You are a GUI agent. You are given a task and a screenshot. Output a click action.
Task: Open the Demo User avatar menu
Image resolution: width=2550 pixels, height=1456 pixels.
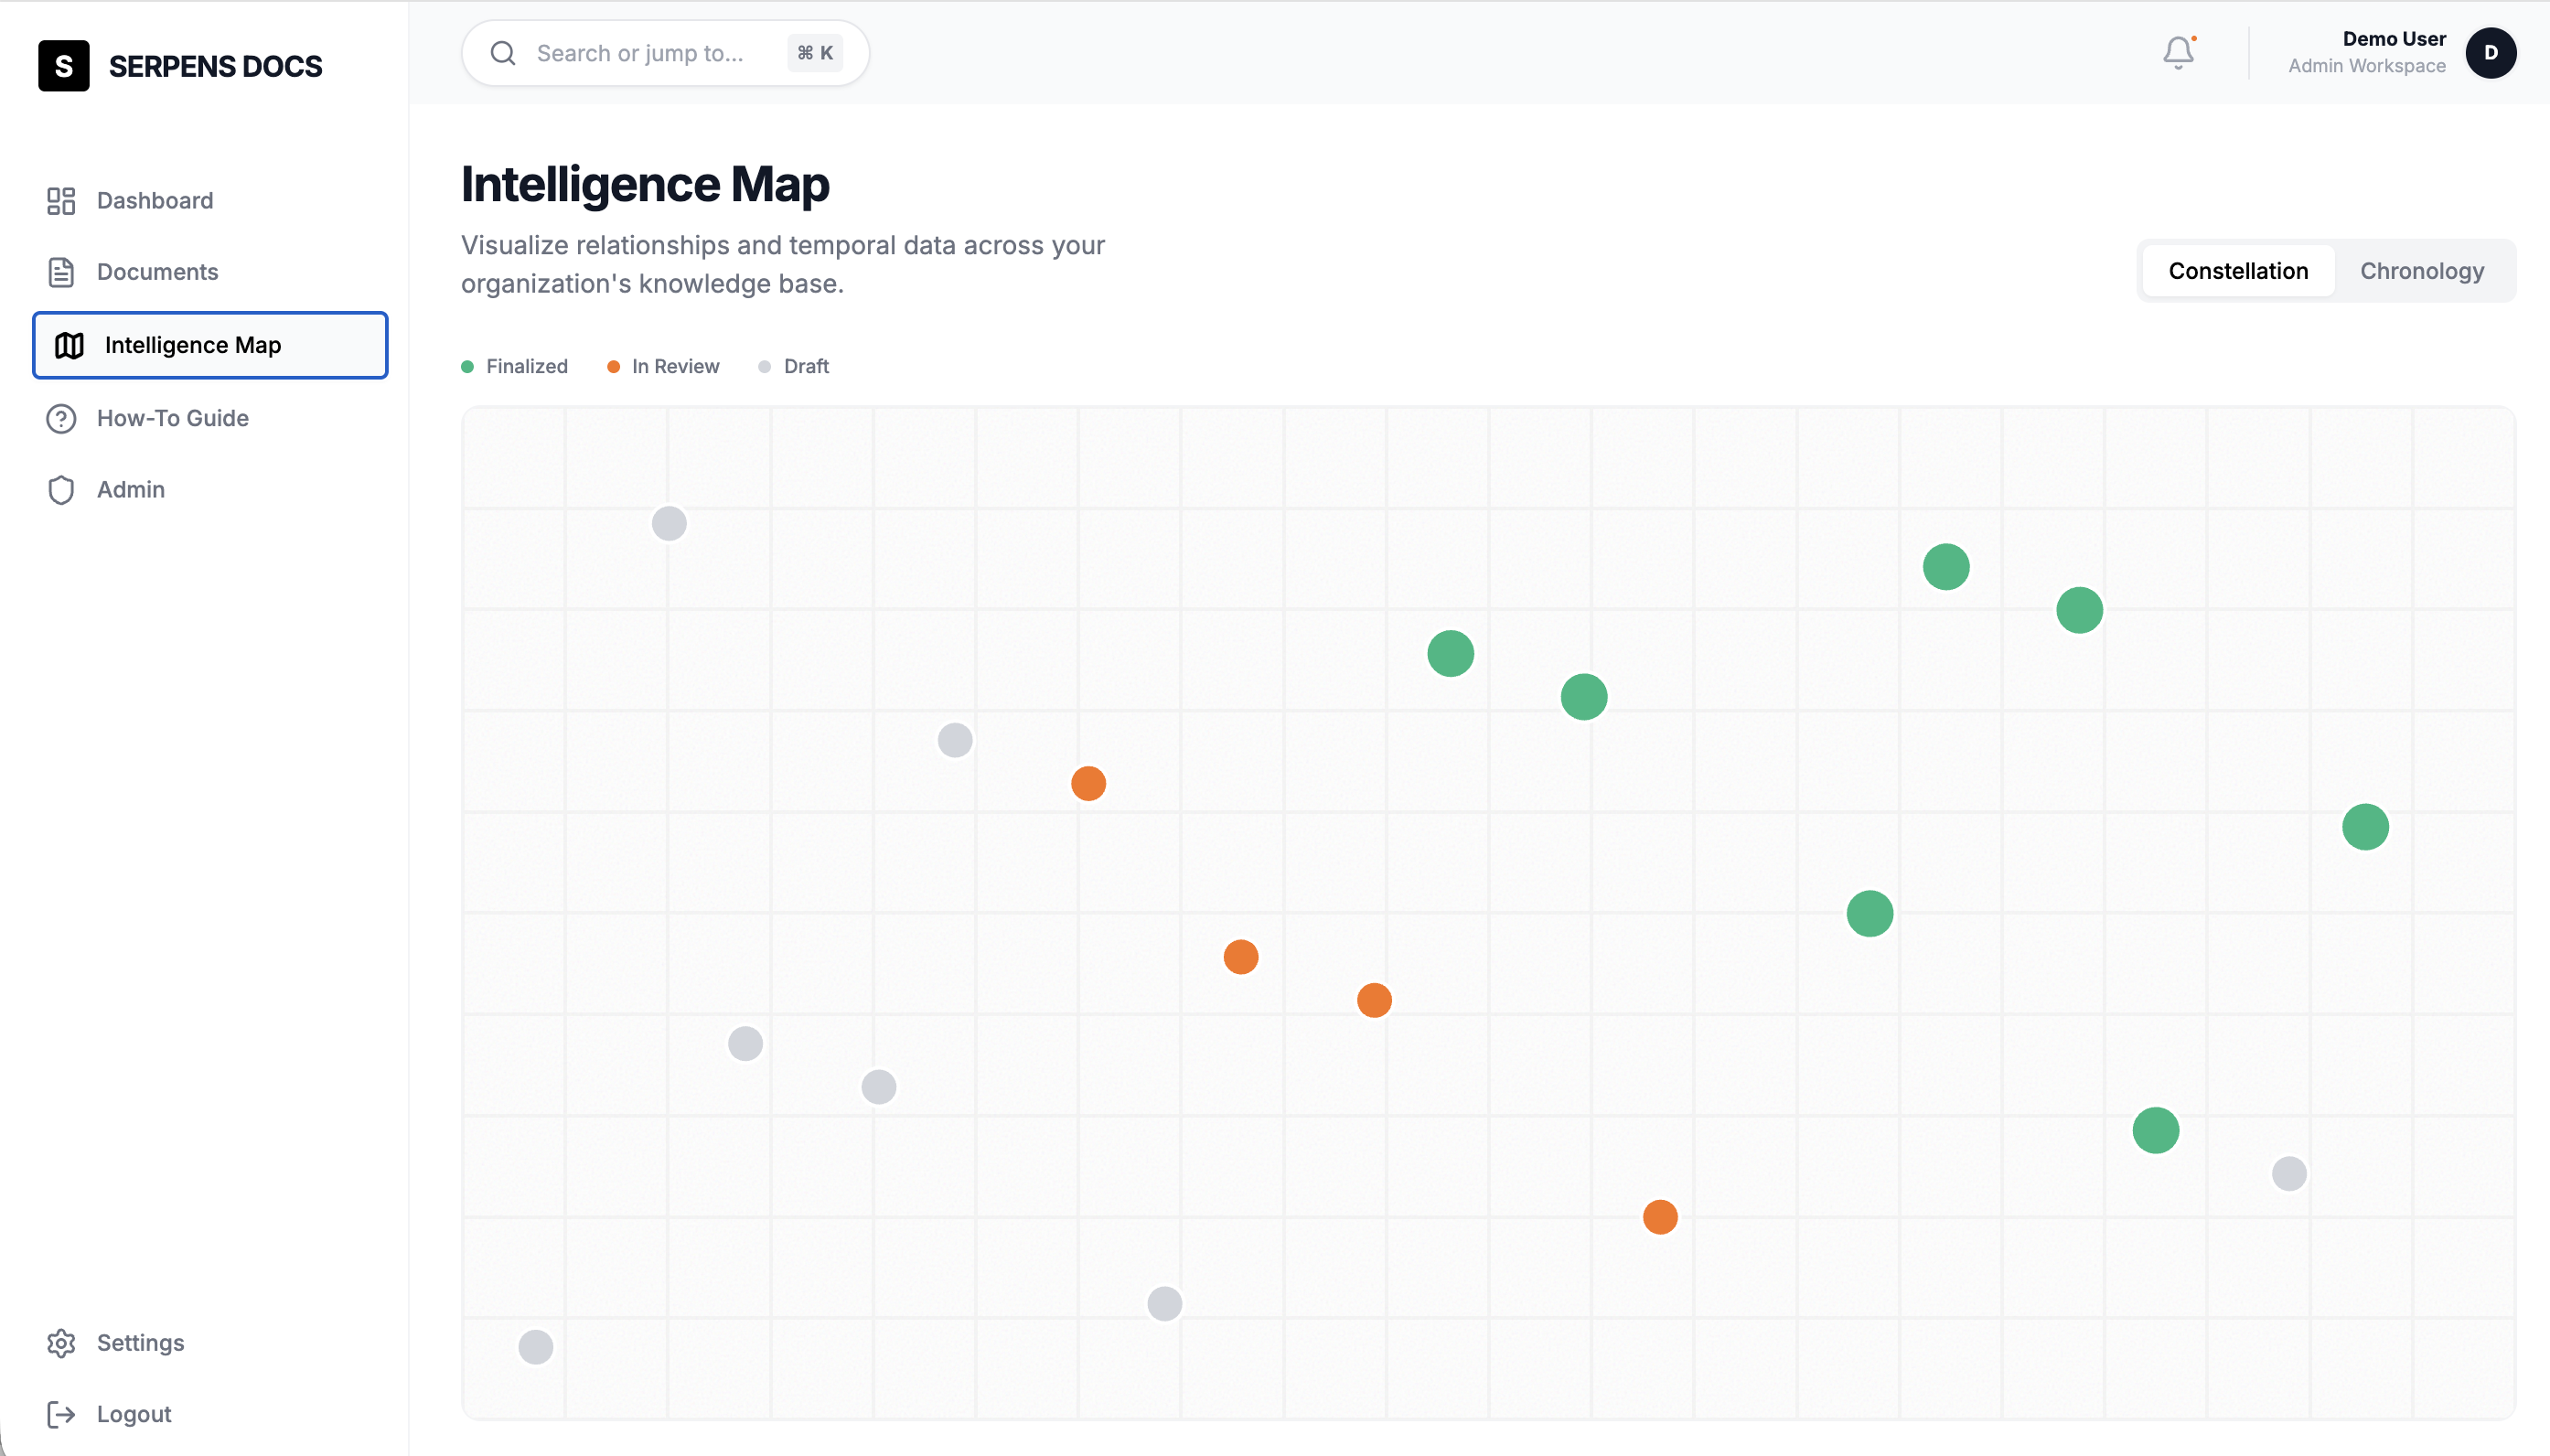2491,52
